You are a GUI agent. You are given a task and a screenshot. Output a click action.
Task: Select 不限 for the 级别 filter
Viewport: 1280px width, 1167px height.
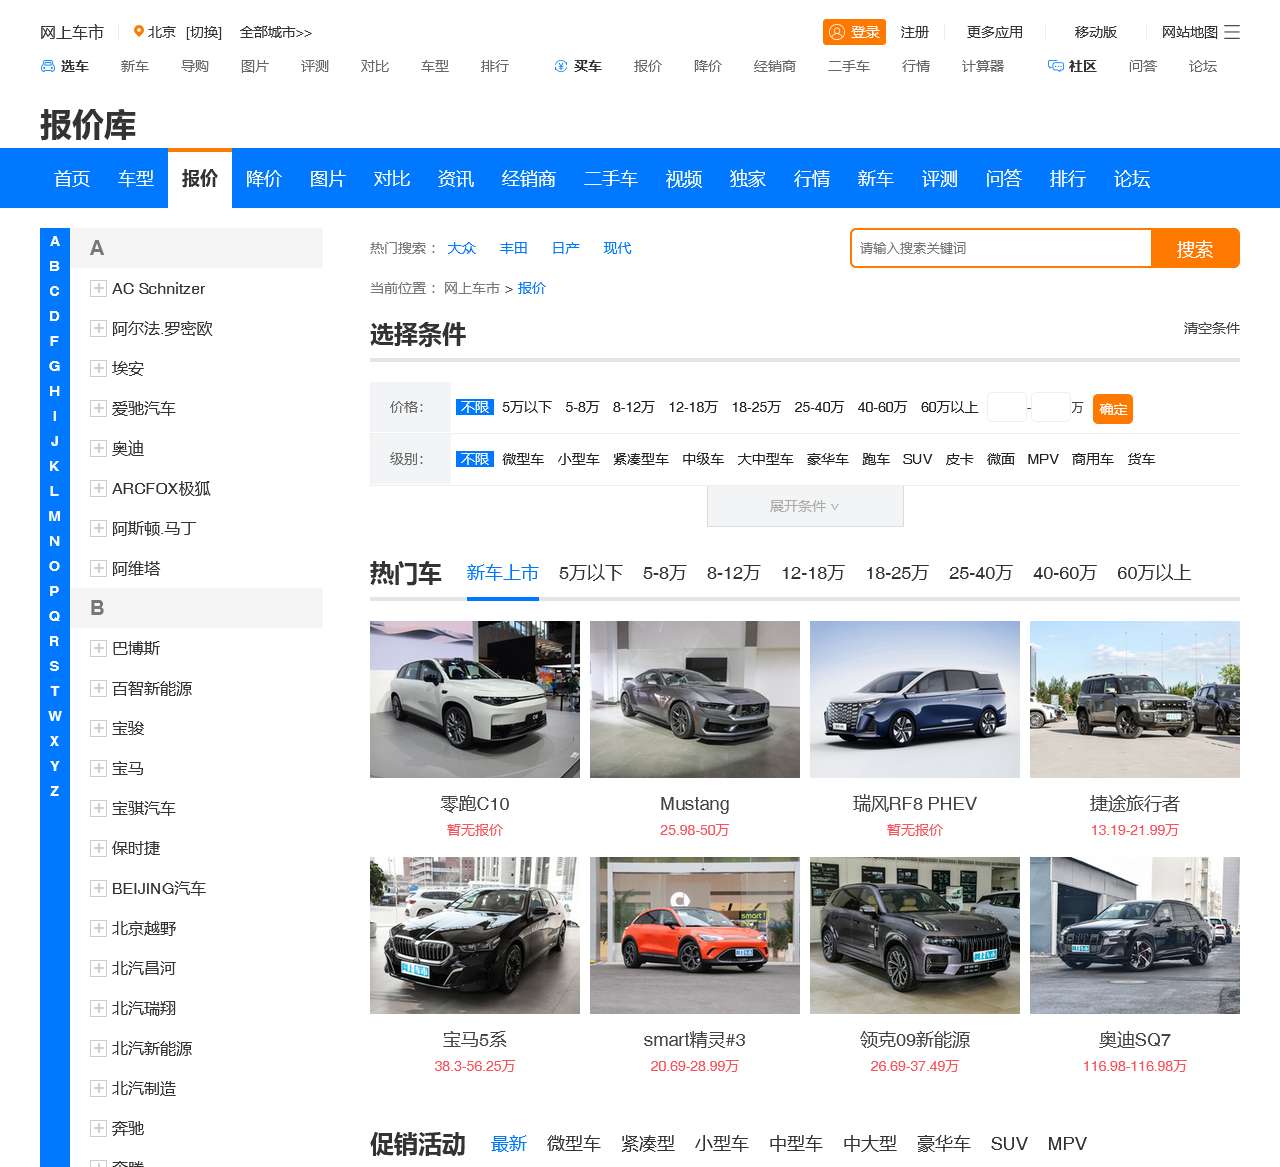click(x=475, y=459)
